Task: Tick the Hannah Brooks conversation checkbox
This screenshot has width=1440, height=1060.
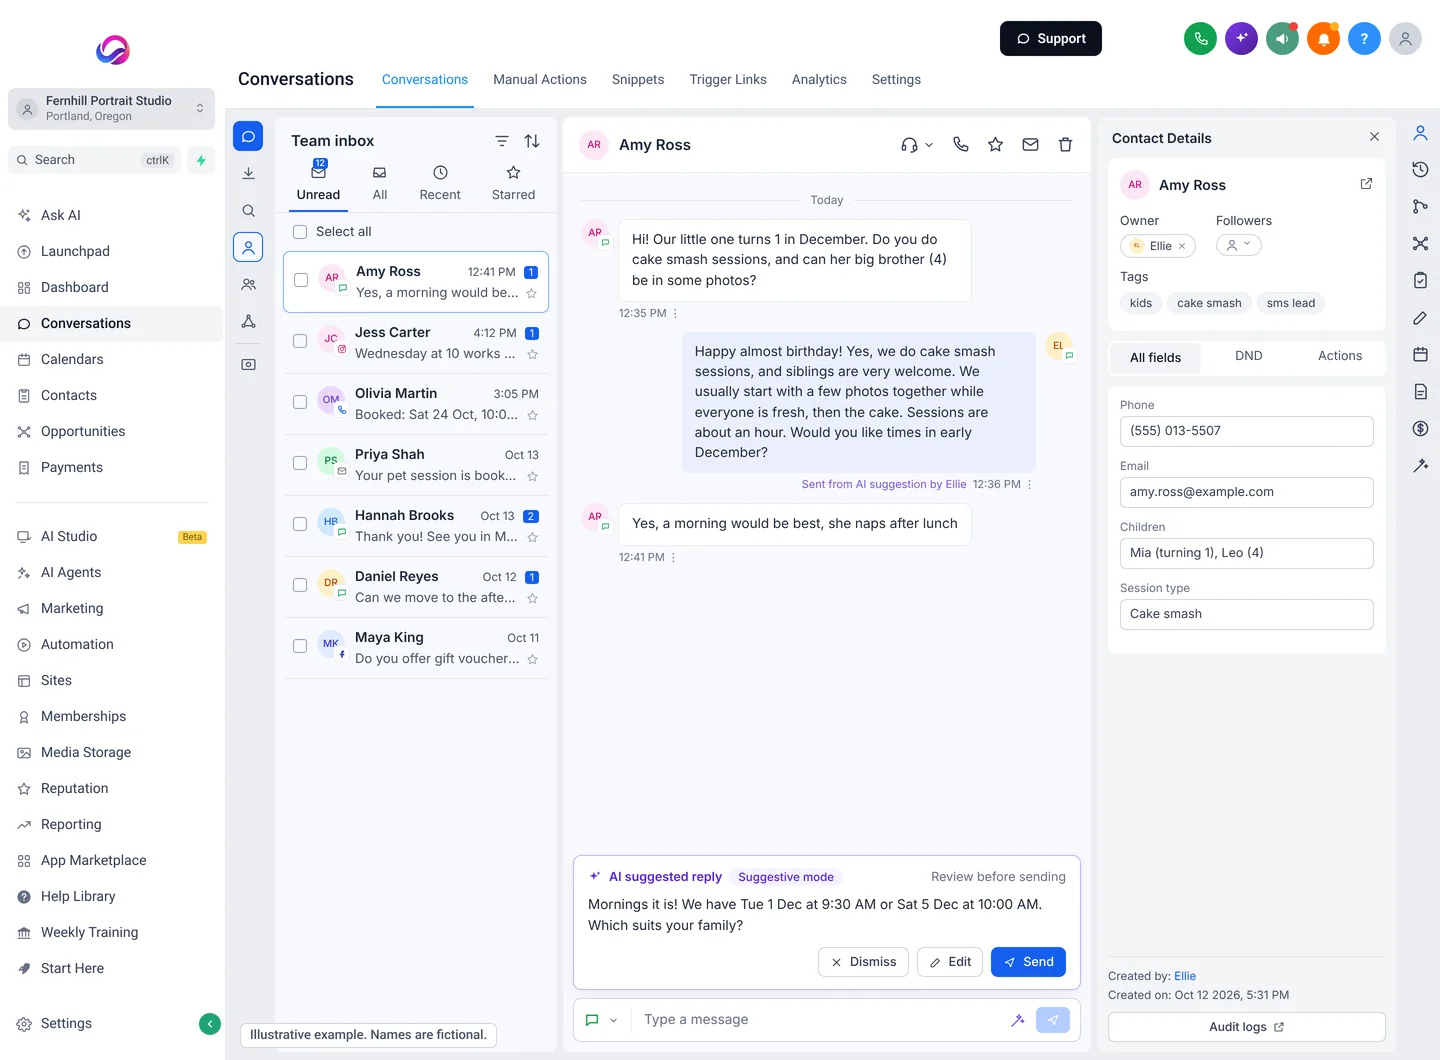Action: point(300,524)
